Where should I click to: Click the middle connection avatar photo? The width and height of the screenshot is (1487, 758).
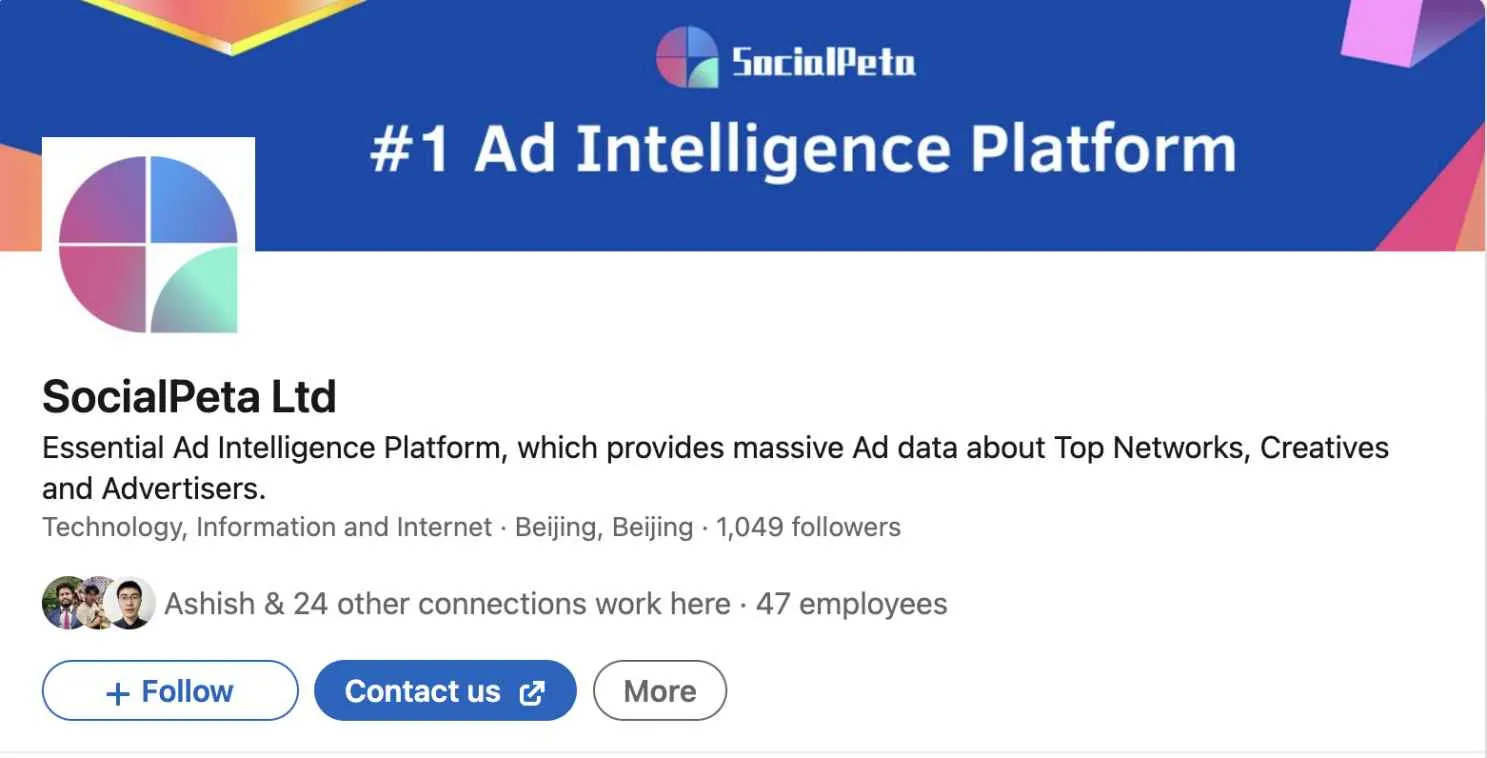point(95,604)
